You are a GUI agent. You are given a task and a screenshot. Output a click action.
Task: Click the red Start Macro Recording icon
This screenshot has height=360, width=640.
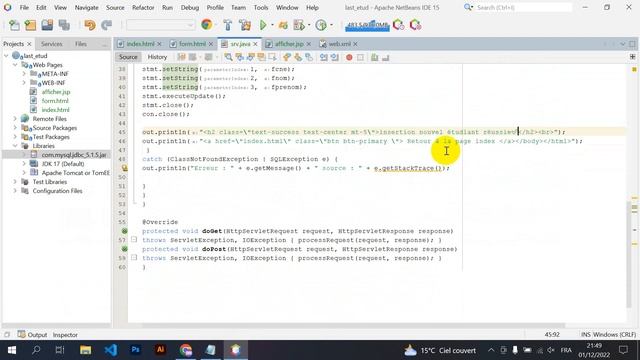349,57
